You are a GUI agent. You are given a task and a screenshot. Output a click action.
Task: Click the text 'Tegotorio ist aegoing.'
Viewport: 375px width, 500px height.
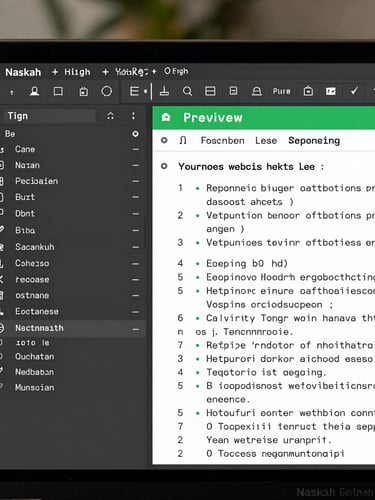coord(266,372)
